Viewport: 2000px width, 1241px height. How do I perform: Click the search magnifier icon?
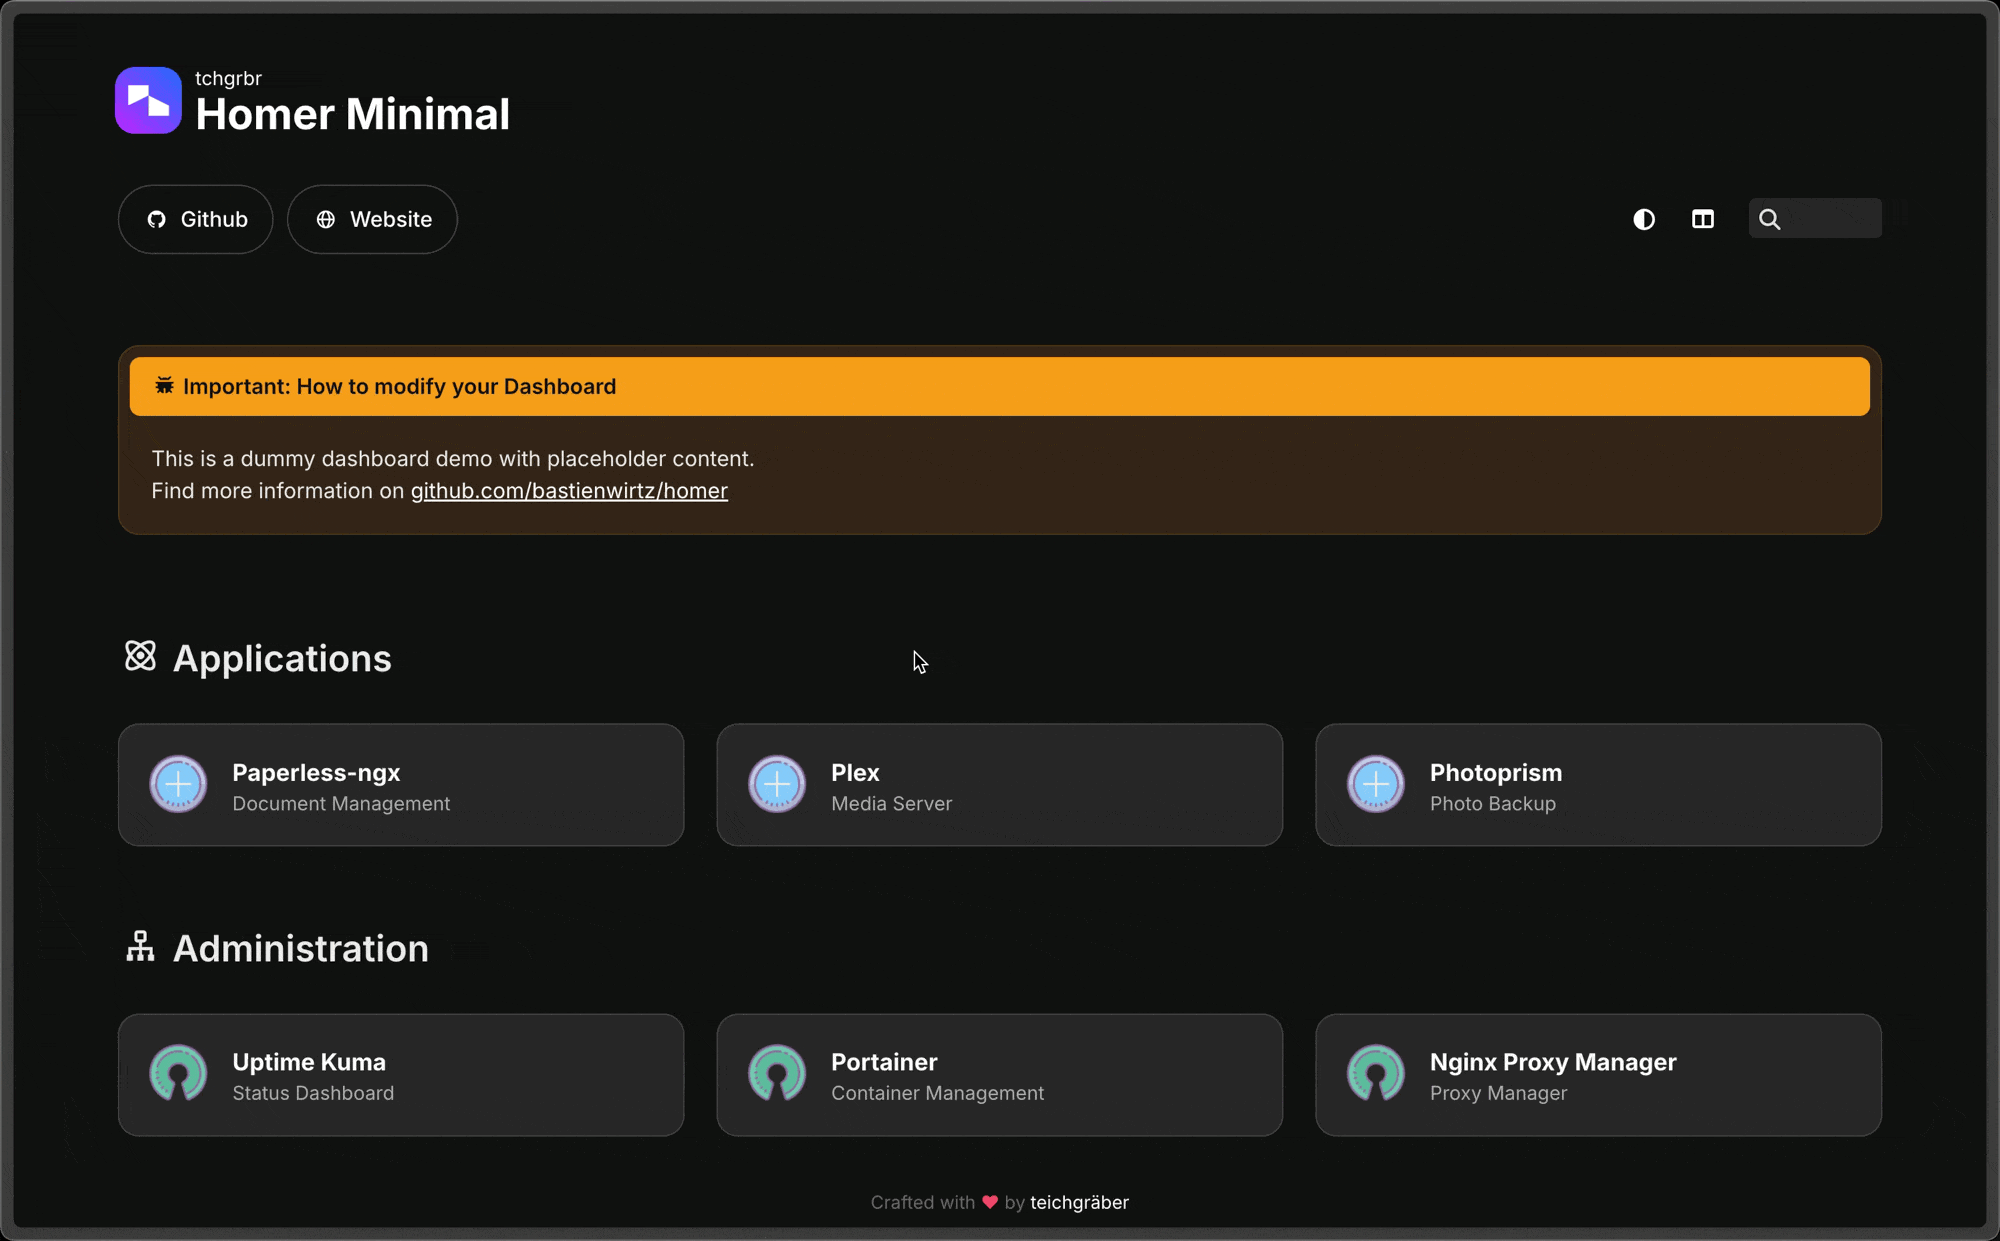1769,219
